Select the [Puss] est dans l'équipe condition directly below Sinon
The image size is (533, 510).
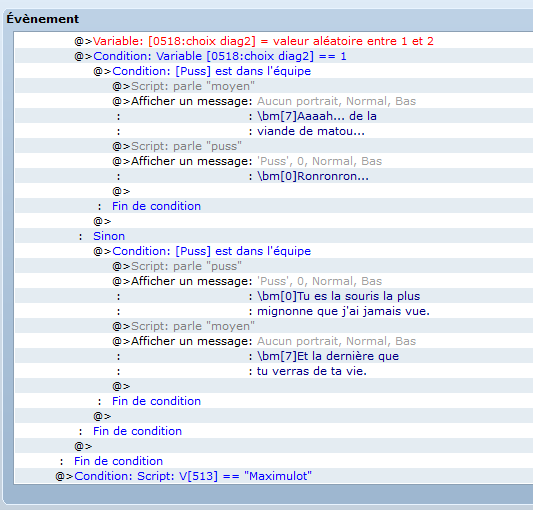(274, 251)
